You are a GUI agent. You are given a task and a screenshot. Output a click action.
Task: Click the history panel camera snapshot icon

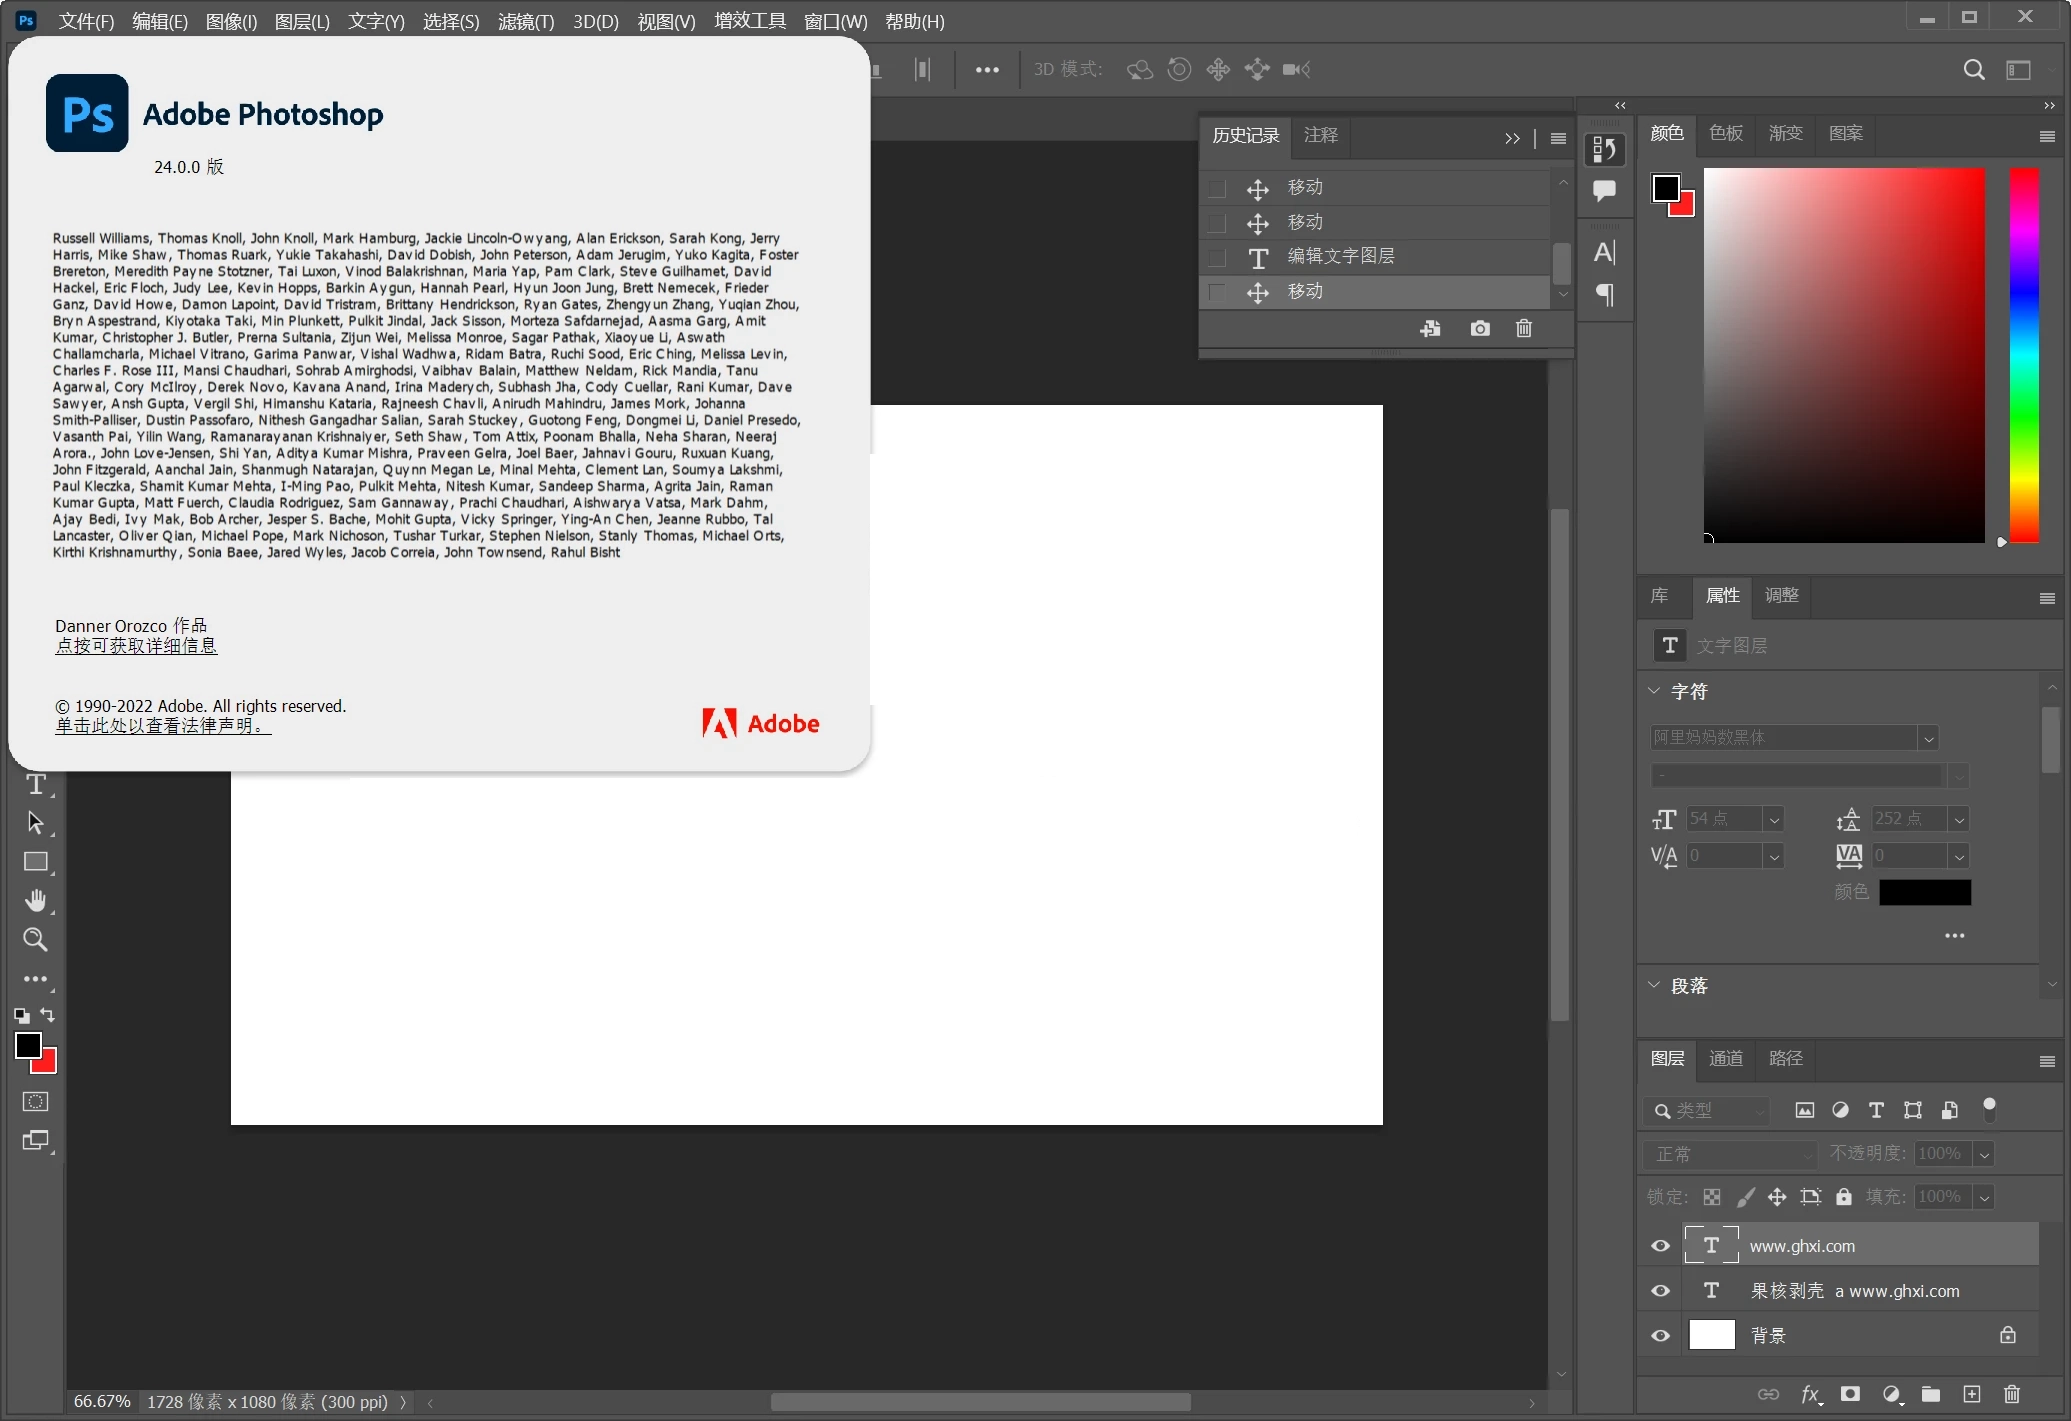click(1480, 328)
